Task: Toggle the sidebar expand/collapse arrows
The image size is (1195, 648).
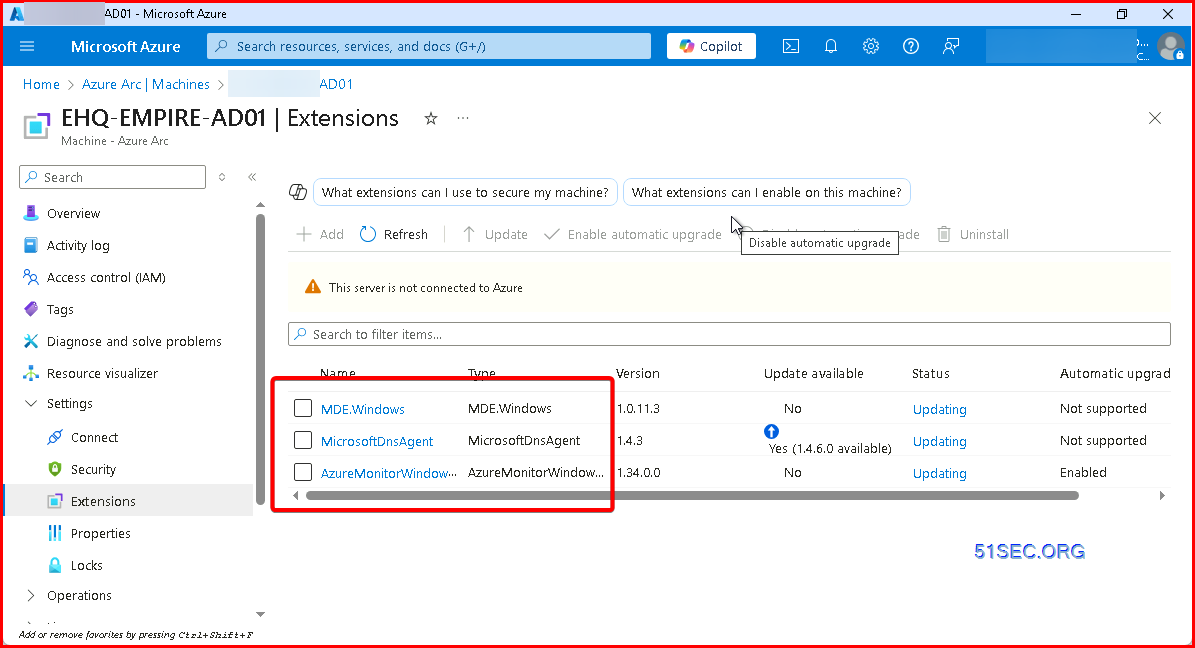Action: 222,177
